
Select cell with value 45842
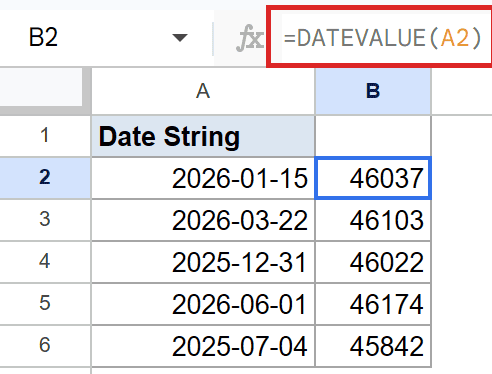pos(373,346)
